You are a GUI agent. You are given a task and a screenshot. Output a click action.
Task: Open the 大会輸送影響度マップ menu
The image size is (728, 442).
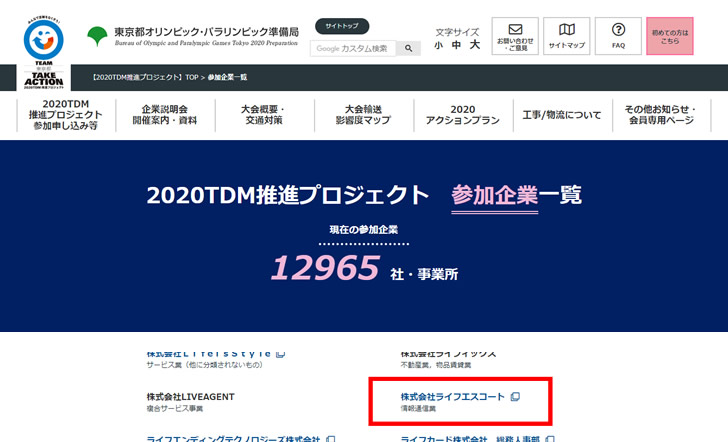coord(363,115)
